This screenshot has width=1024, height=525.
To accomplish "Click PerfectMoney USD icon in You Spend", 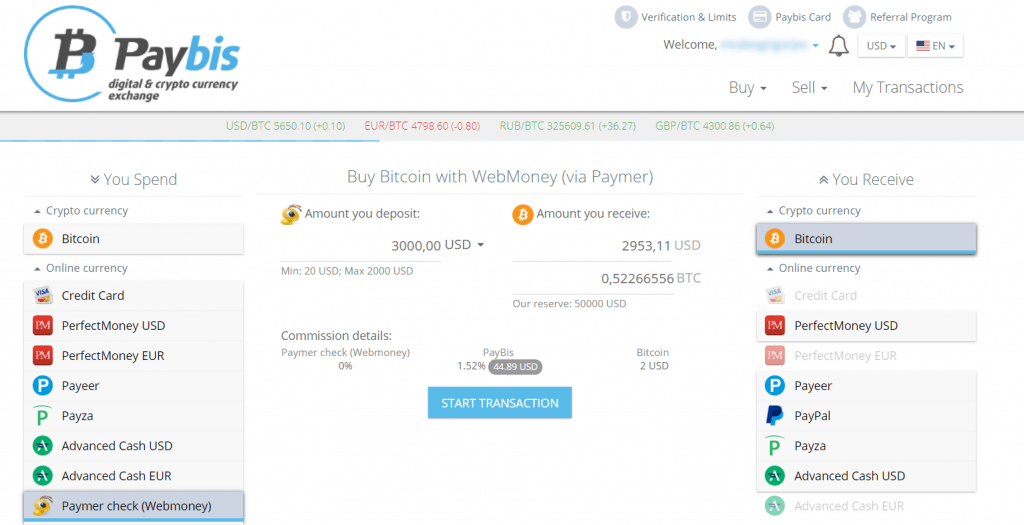I will [42, 326].
